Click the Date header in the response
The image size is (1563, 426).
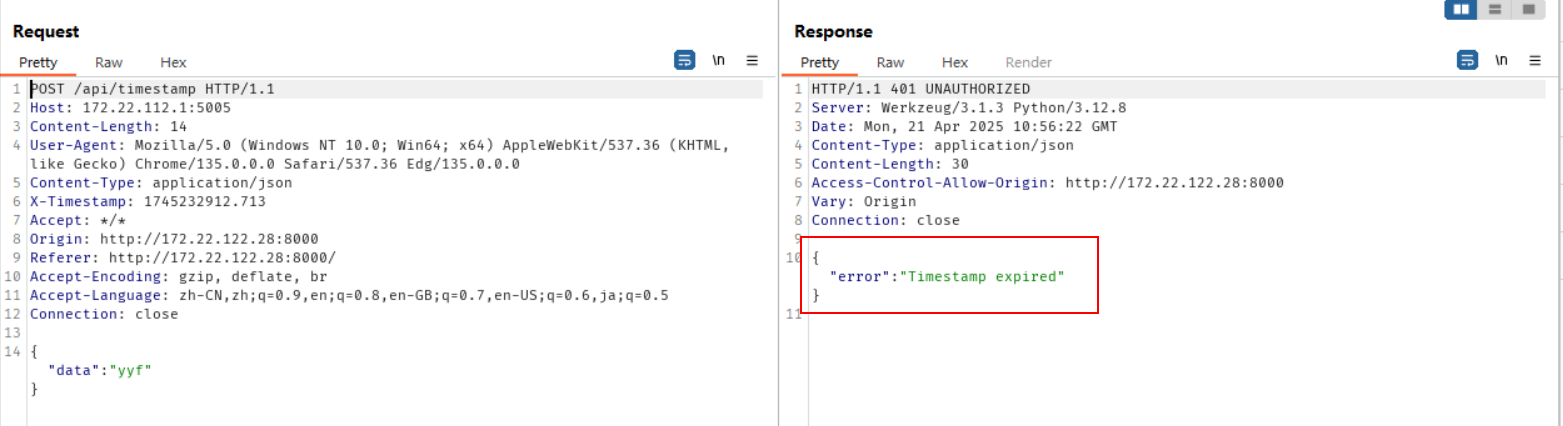(x=964, y=126)
